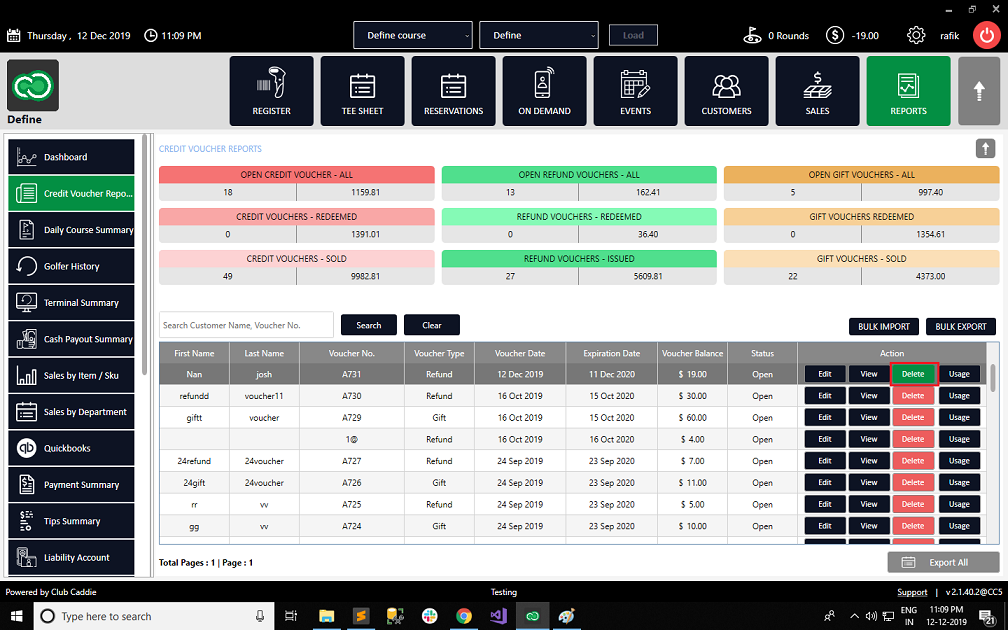Screen dimensions: 1008x630
Task: Select Quickbooks in the sidebar
Action: (71, 448)
